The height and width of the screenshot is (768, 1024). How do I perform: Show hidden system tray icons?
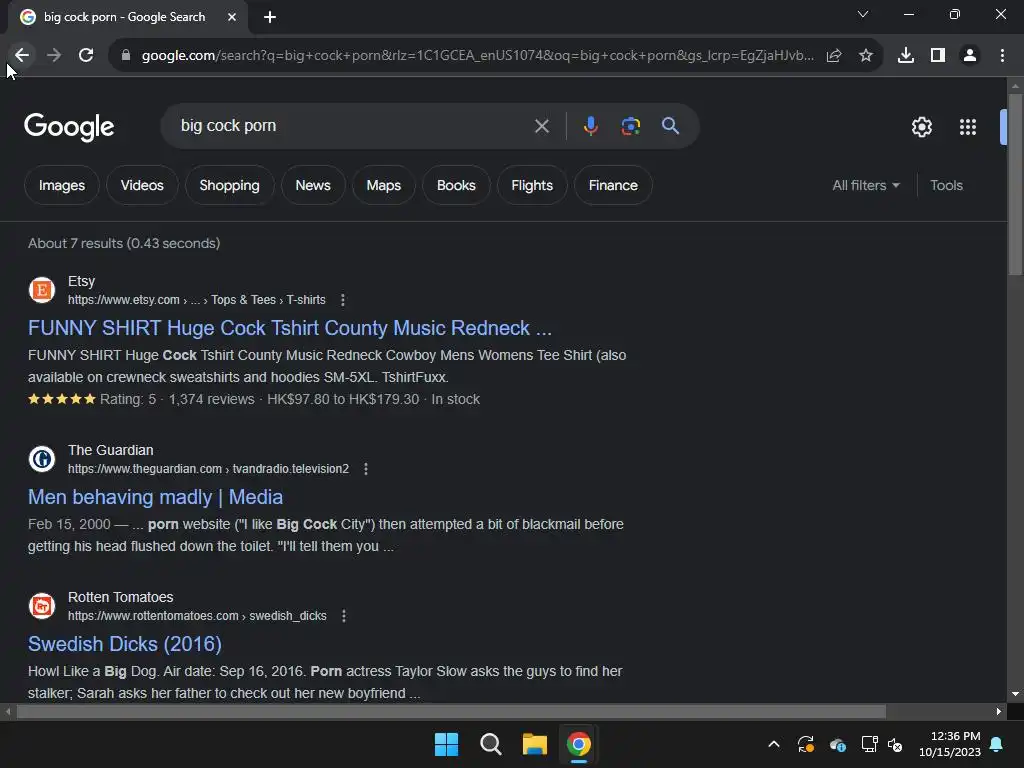pyautogui.click(x=774, y=744)
